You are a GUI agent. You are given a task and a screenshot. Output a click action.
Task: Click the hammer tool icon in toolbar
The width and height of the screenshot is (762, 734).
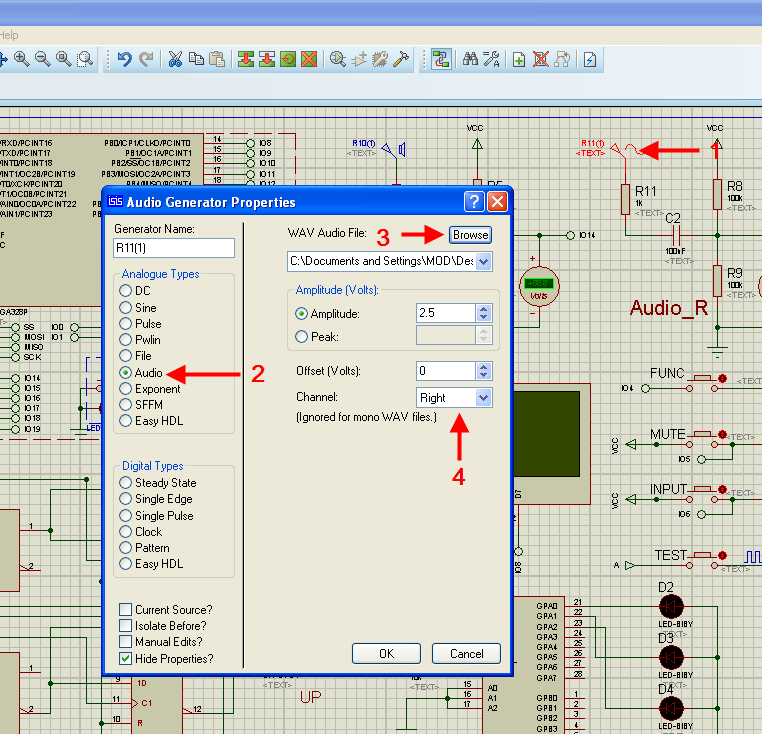401,59
